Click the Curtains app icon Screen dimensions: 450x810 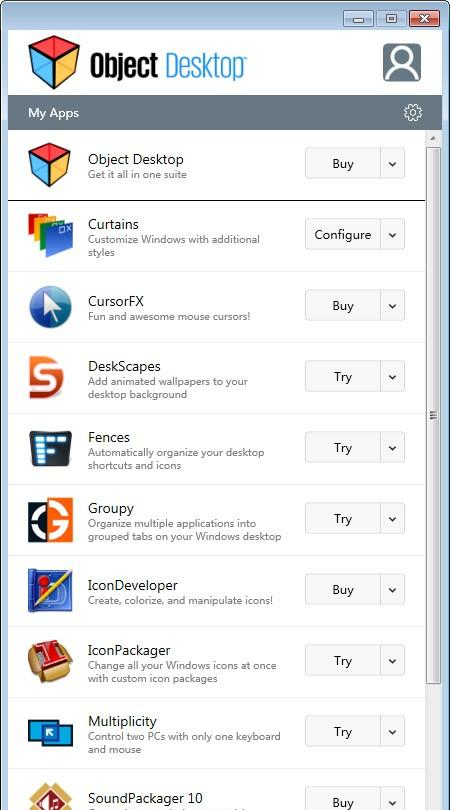pyautogui.click(x=50, y=235)
